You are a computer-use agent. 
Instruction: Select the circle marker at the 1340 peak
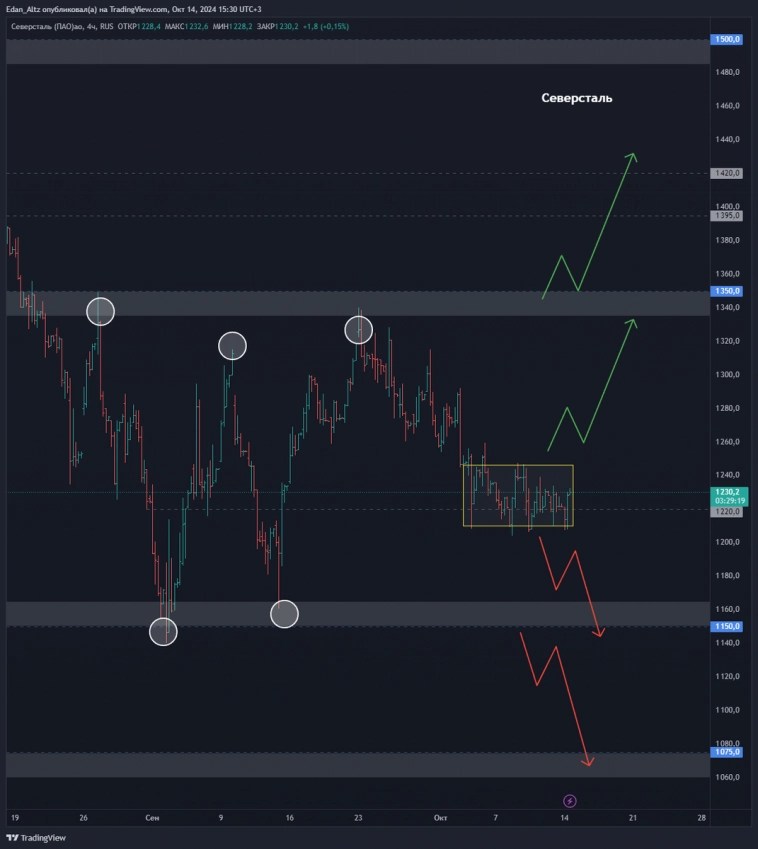tap(100, 311)
